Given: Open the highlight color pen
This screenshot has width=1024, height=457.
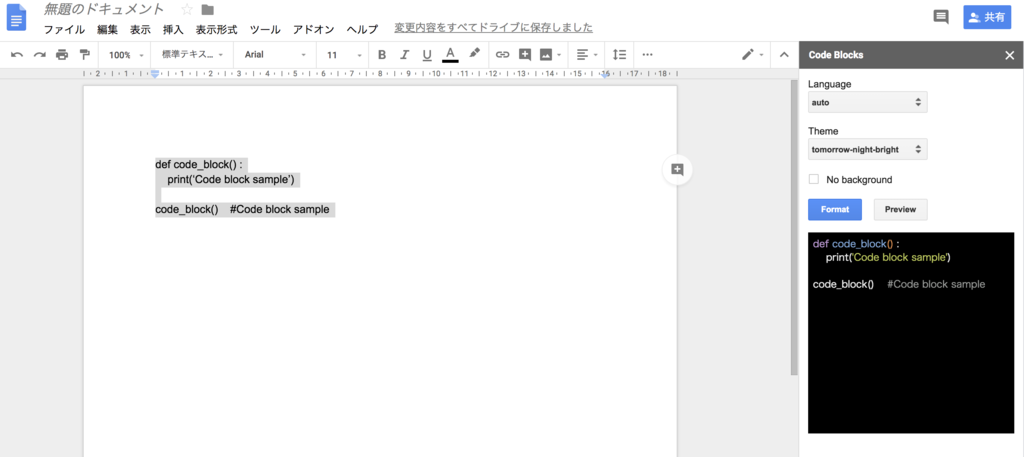Looking at the screenshot, I should (475, 54).
